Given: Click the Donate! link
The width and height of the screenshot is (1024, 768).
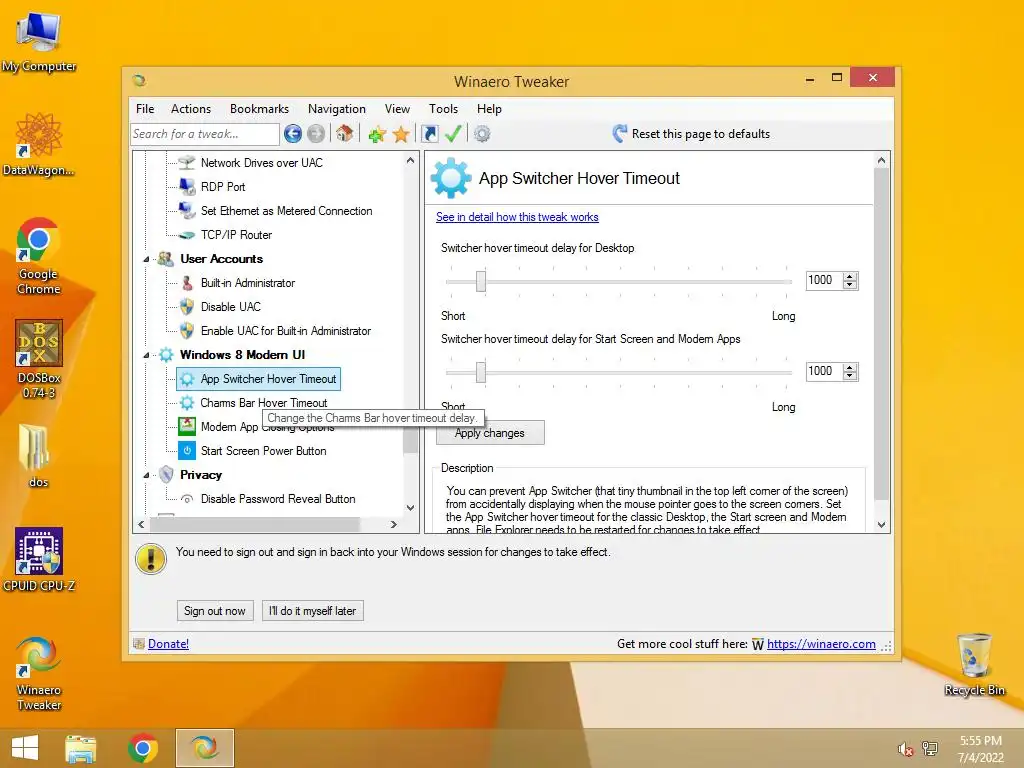Looking at the screenshot, I should [168, 644].
